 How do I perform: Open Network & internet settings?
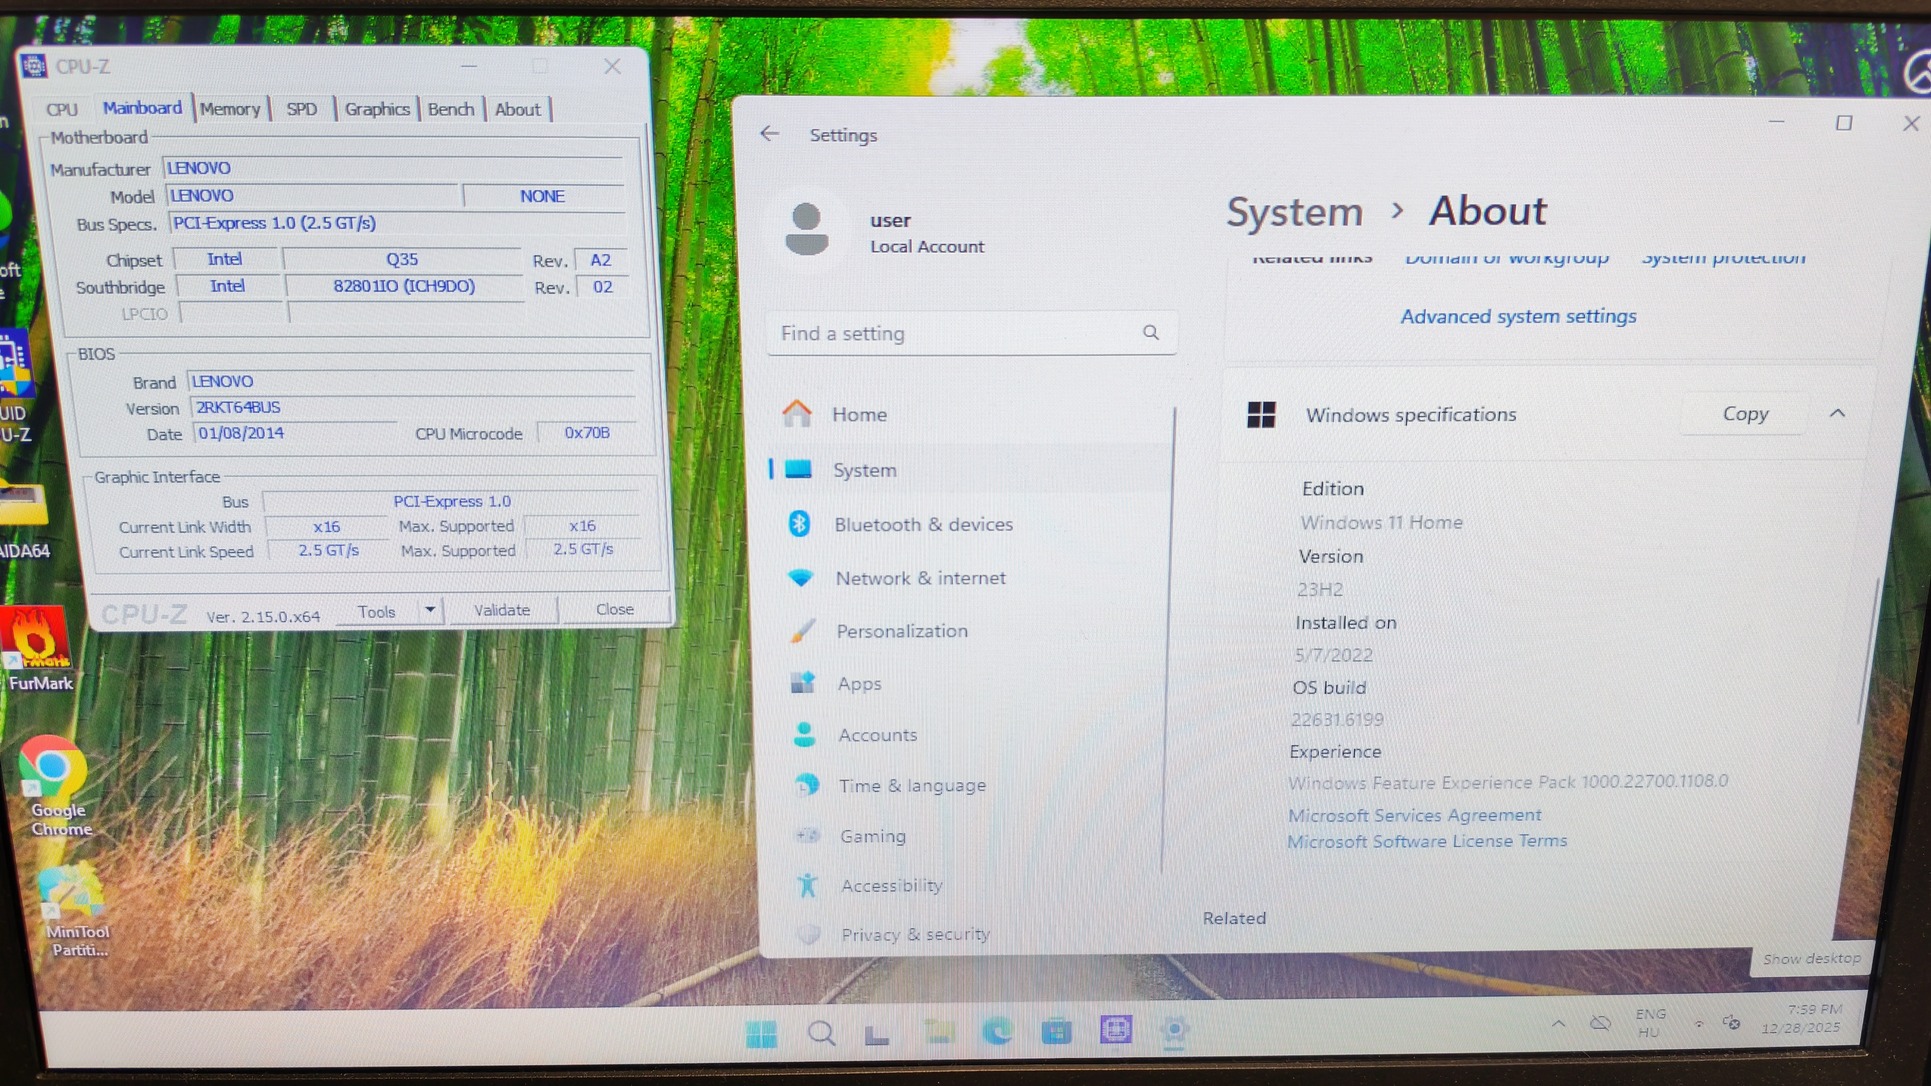click(x=920, y=578)
